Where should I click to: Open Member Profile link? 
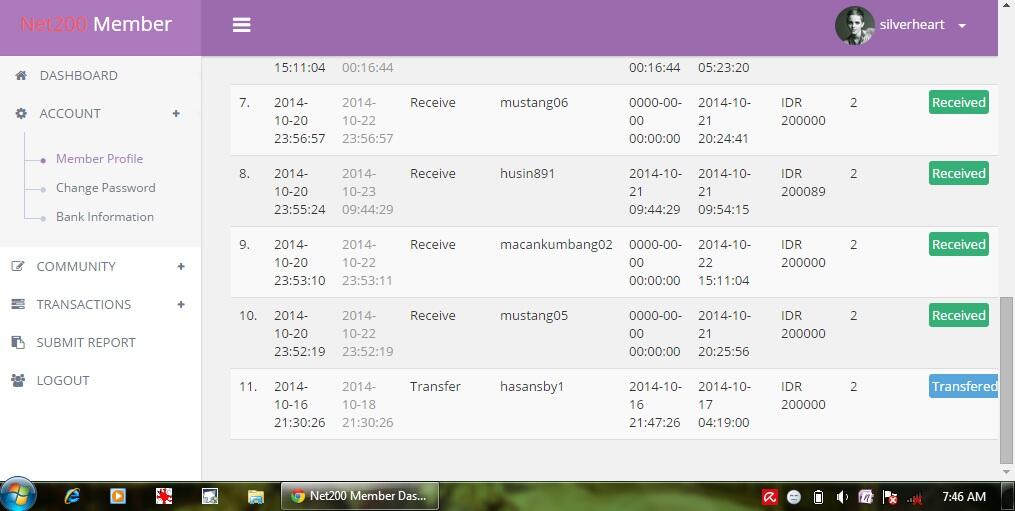tap(99, 159)
